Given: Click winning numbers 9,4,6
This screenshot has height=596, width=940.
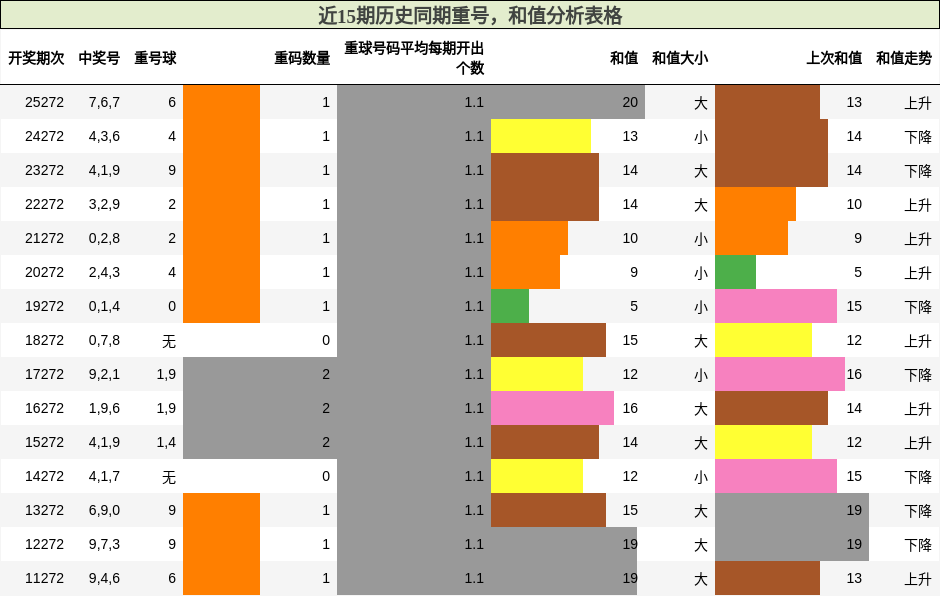Looking at the screenshot, I should pyautogui.click(x=104, y=578).
